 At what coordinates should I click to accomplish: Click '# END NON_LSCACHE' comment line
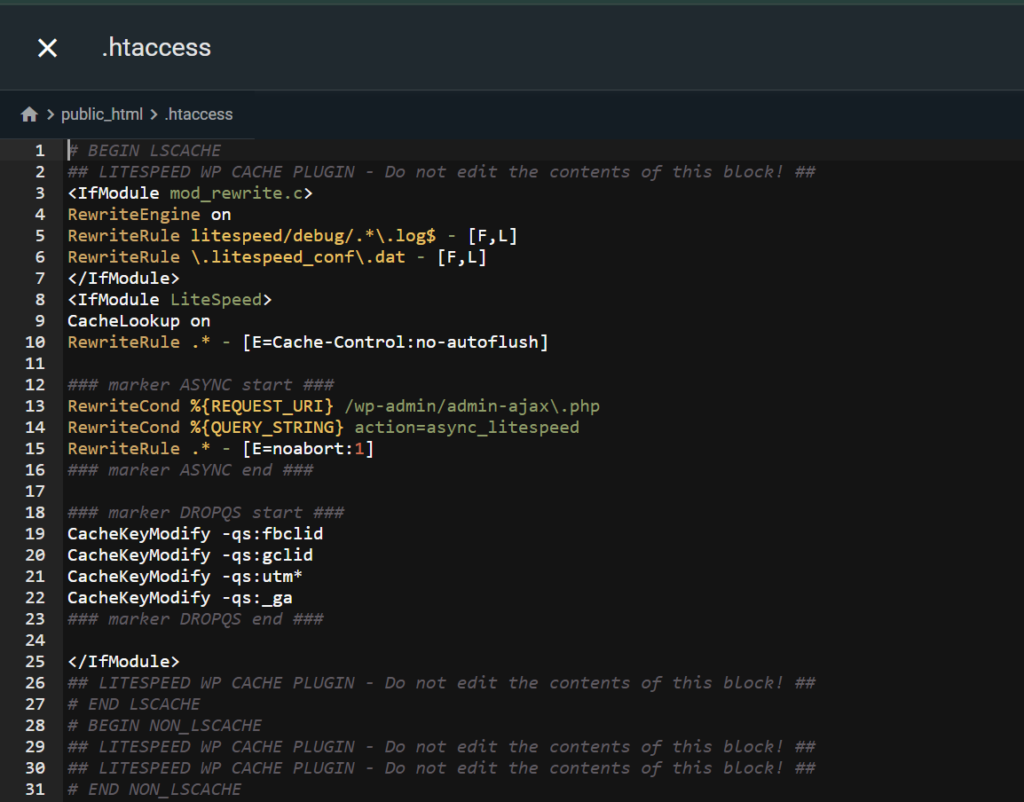coord(155,790)
